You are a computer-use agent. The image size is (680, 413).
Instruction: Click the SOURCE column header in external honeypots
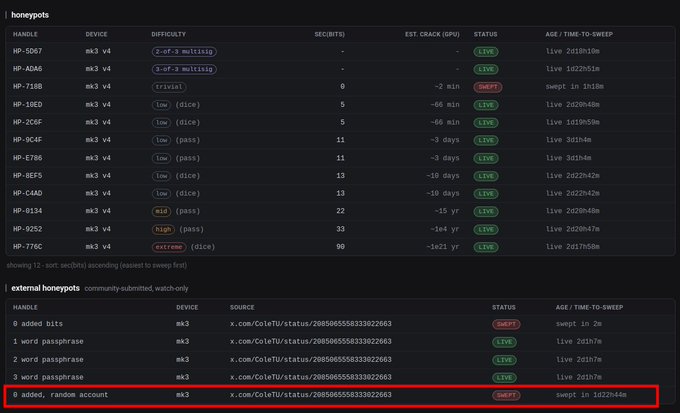[242, 308]
